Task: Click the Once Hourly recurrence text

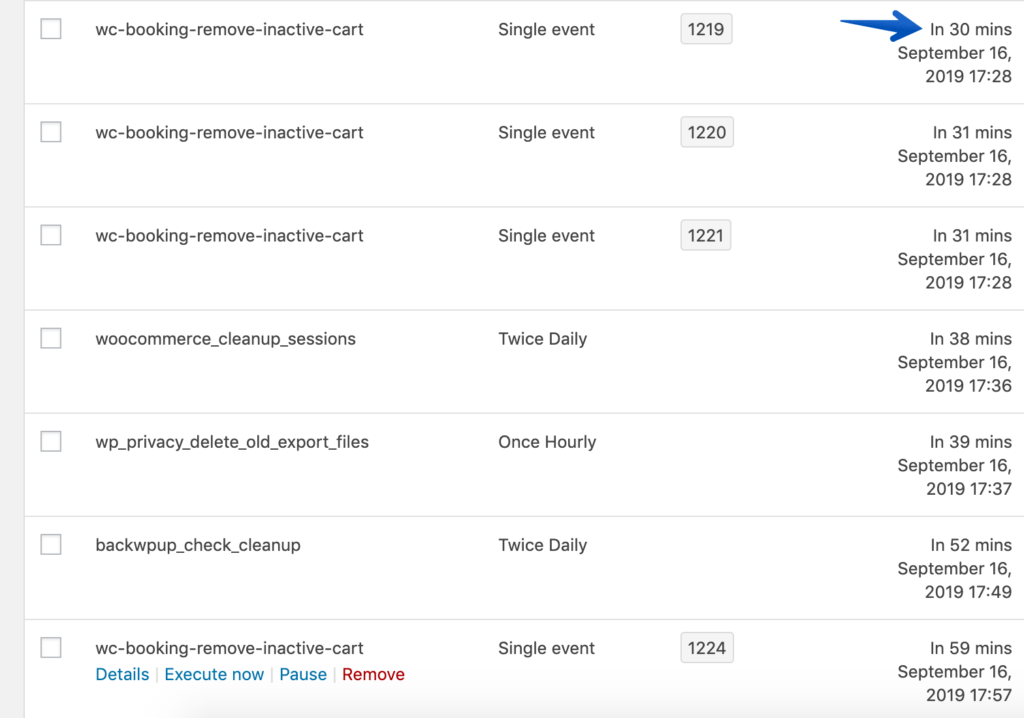Action: point(547,442)
